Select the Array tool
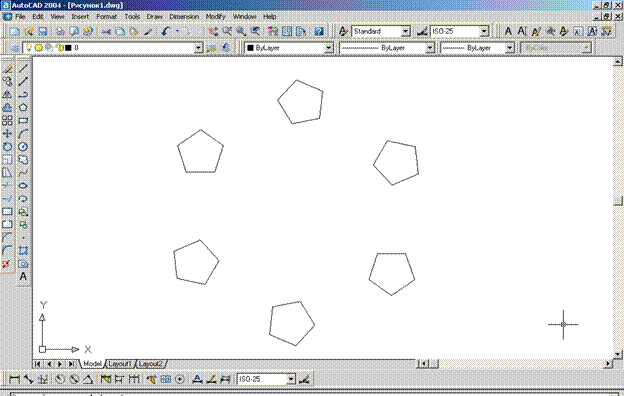624x396 pixels. tap(7, 121)
